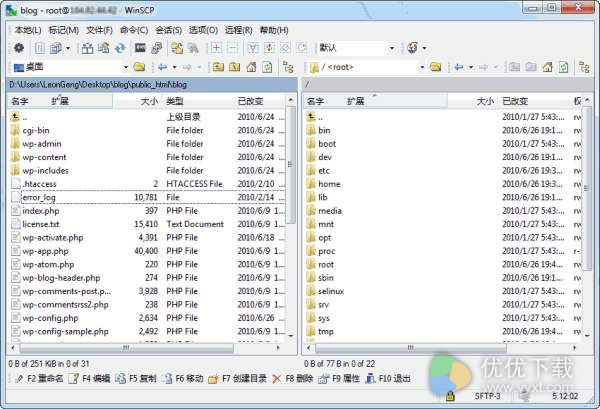
Task: Open the 选项(O) menu
Action: [x=203, y=30]
